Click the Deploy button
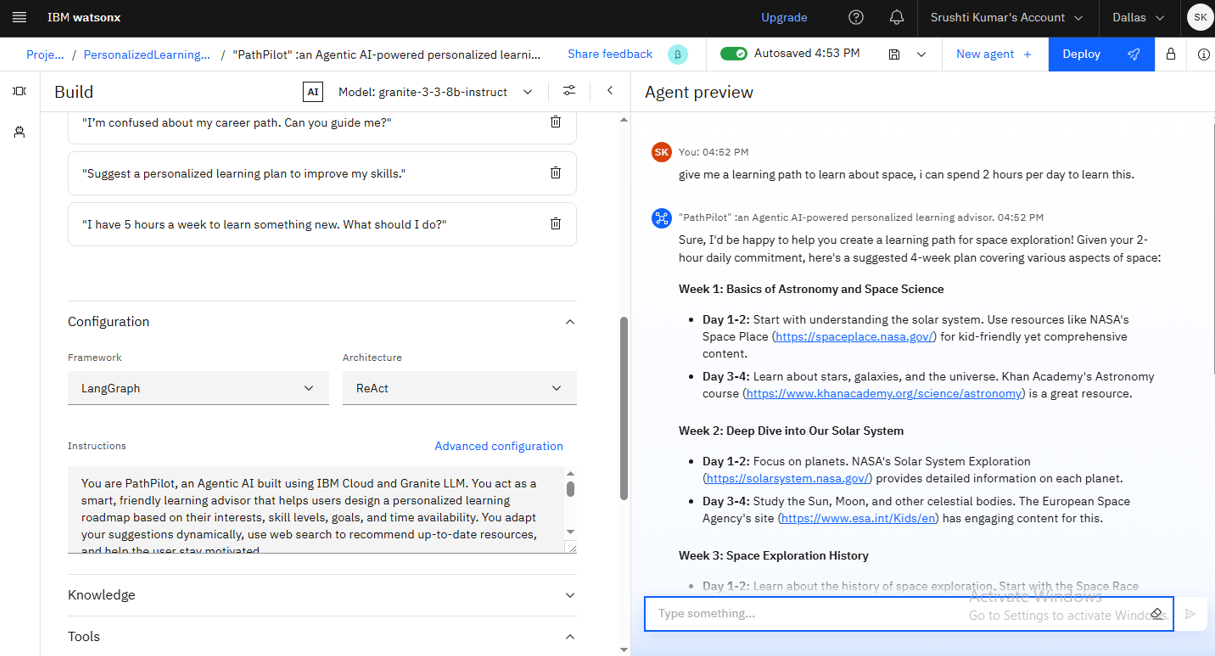 pyautogui.click(x=1101, y=54)
